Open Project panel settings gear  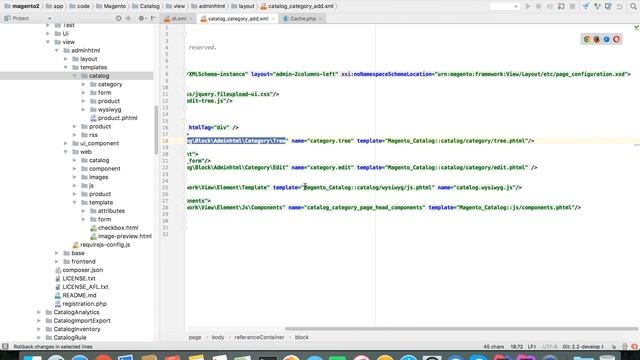pos(141,18)
